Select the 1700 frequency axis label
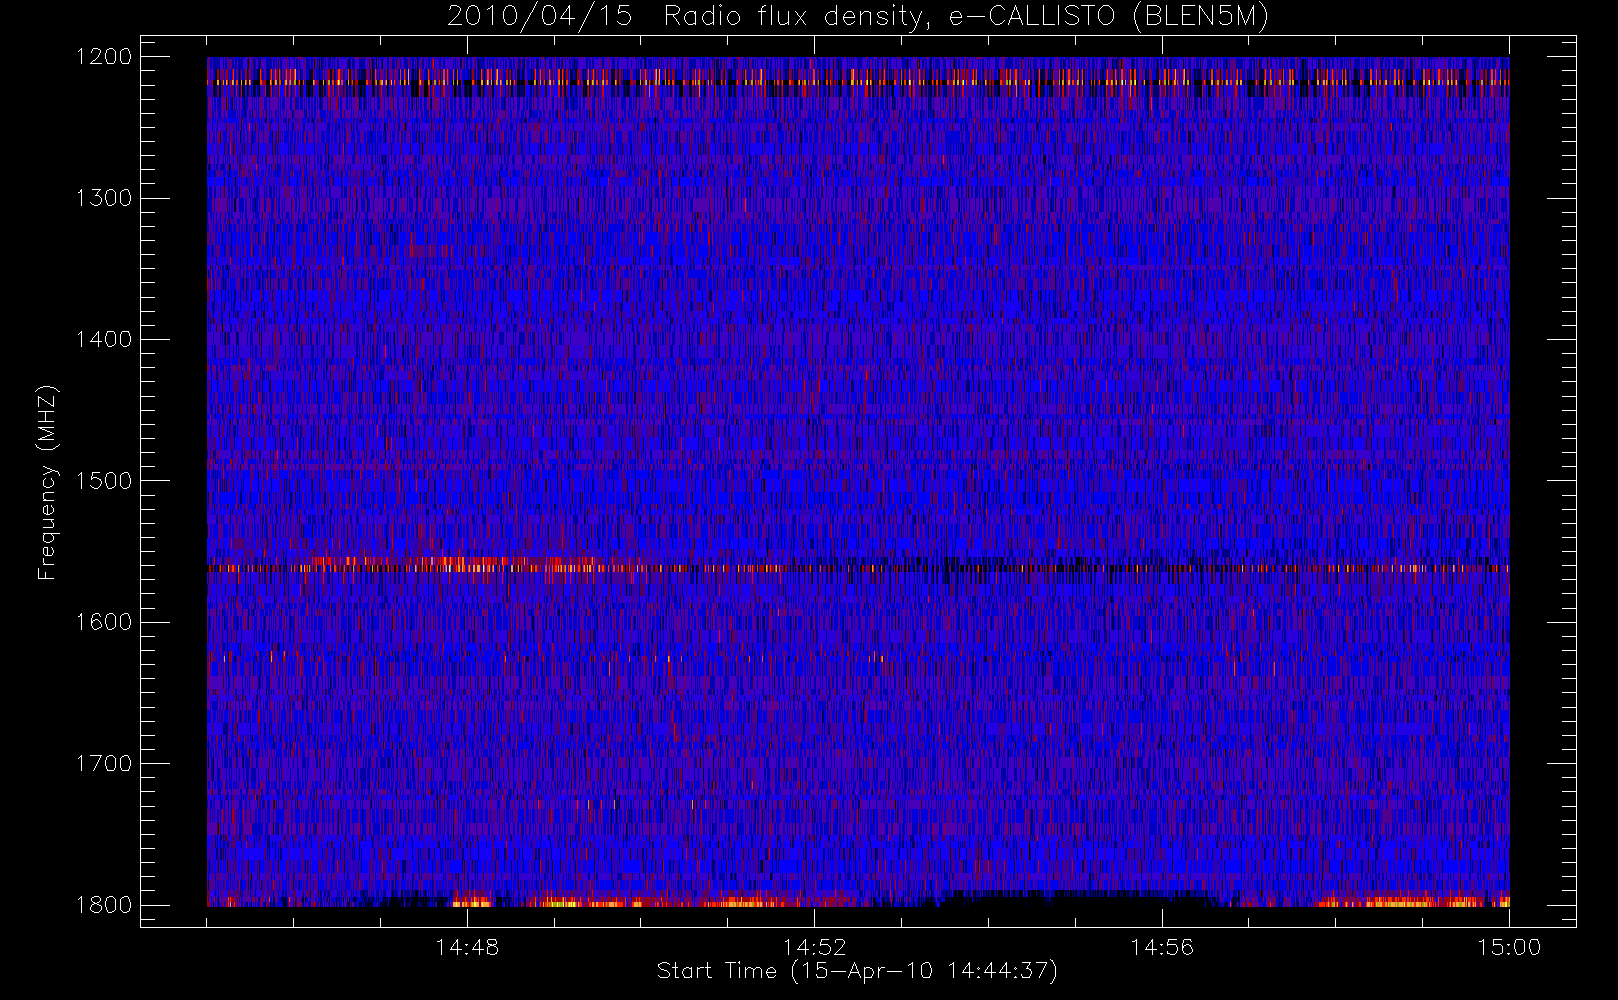Viewport: 1618px width, 1000px height. pyautogui.click(x=104, y=763)
